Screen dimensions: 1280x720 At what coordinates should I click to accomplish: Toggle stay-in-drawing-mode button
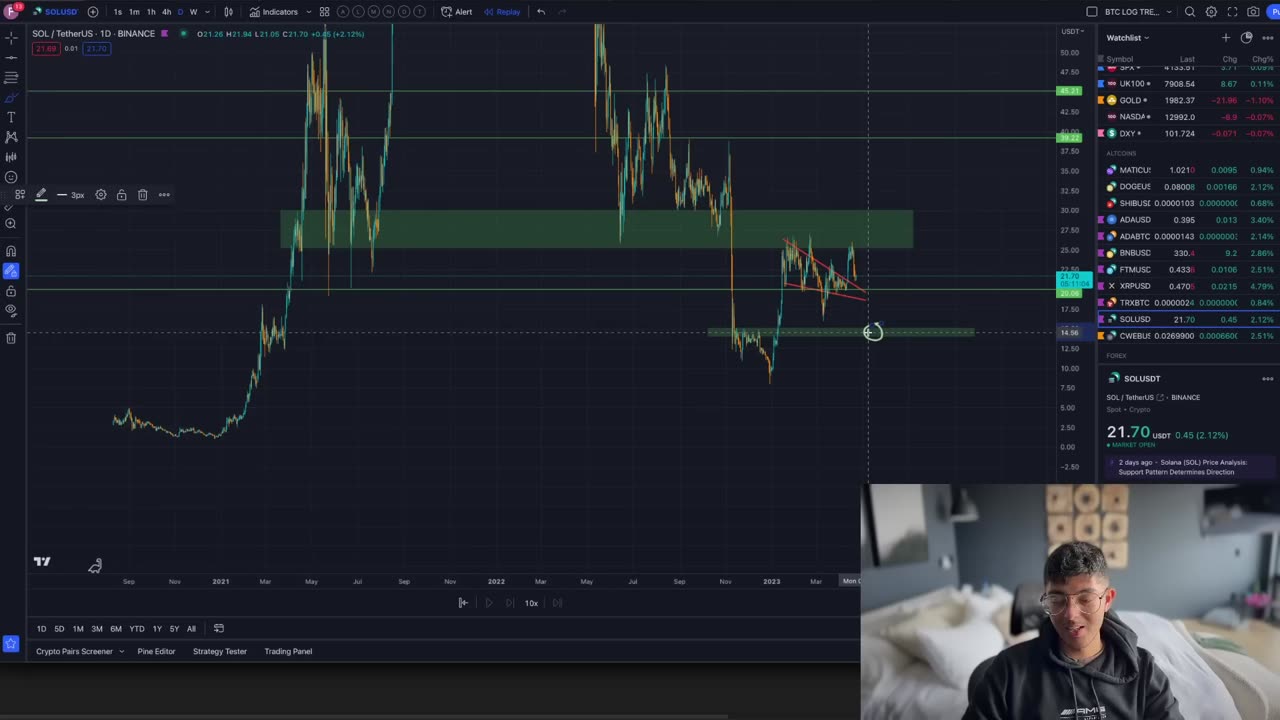[11, 271]
